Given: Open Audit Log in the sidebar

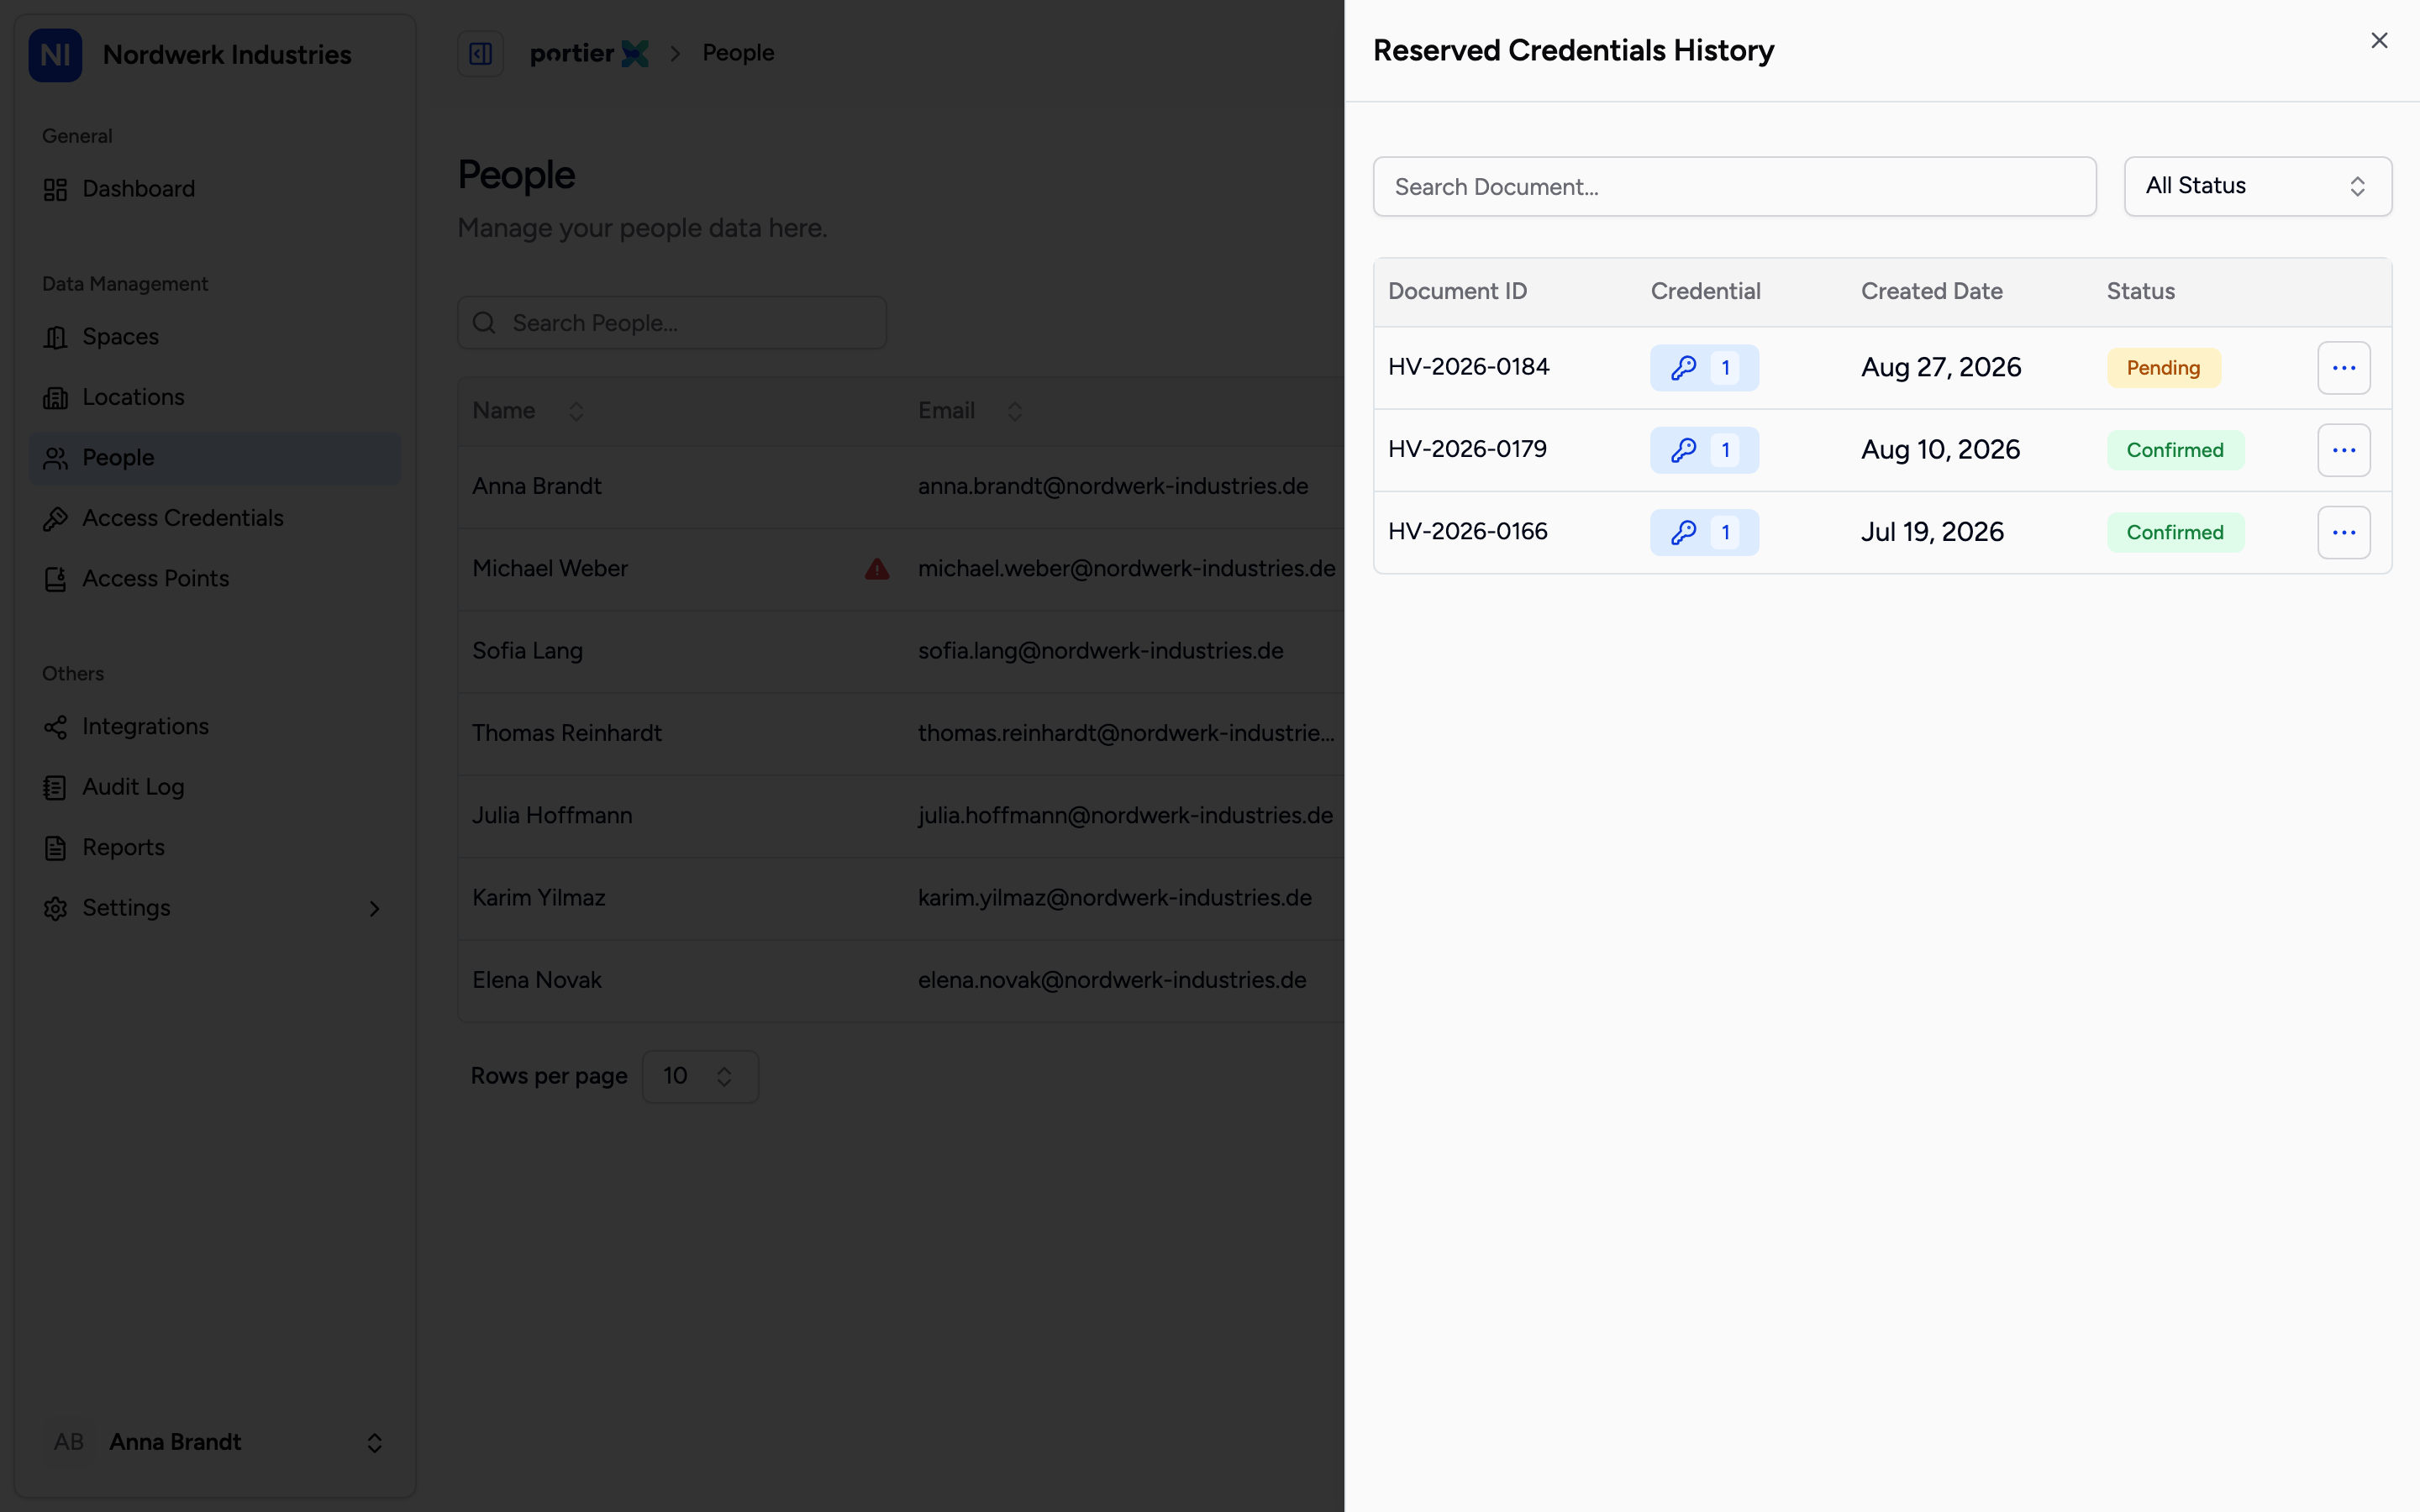Looking at the screenshot, I should tap(215, 787).
